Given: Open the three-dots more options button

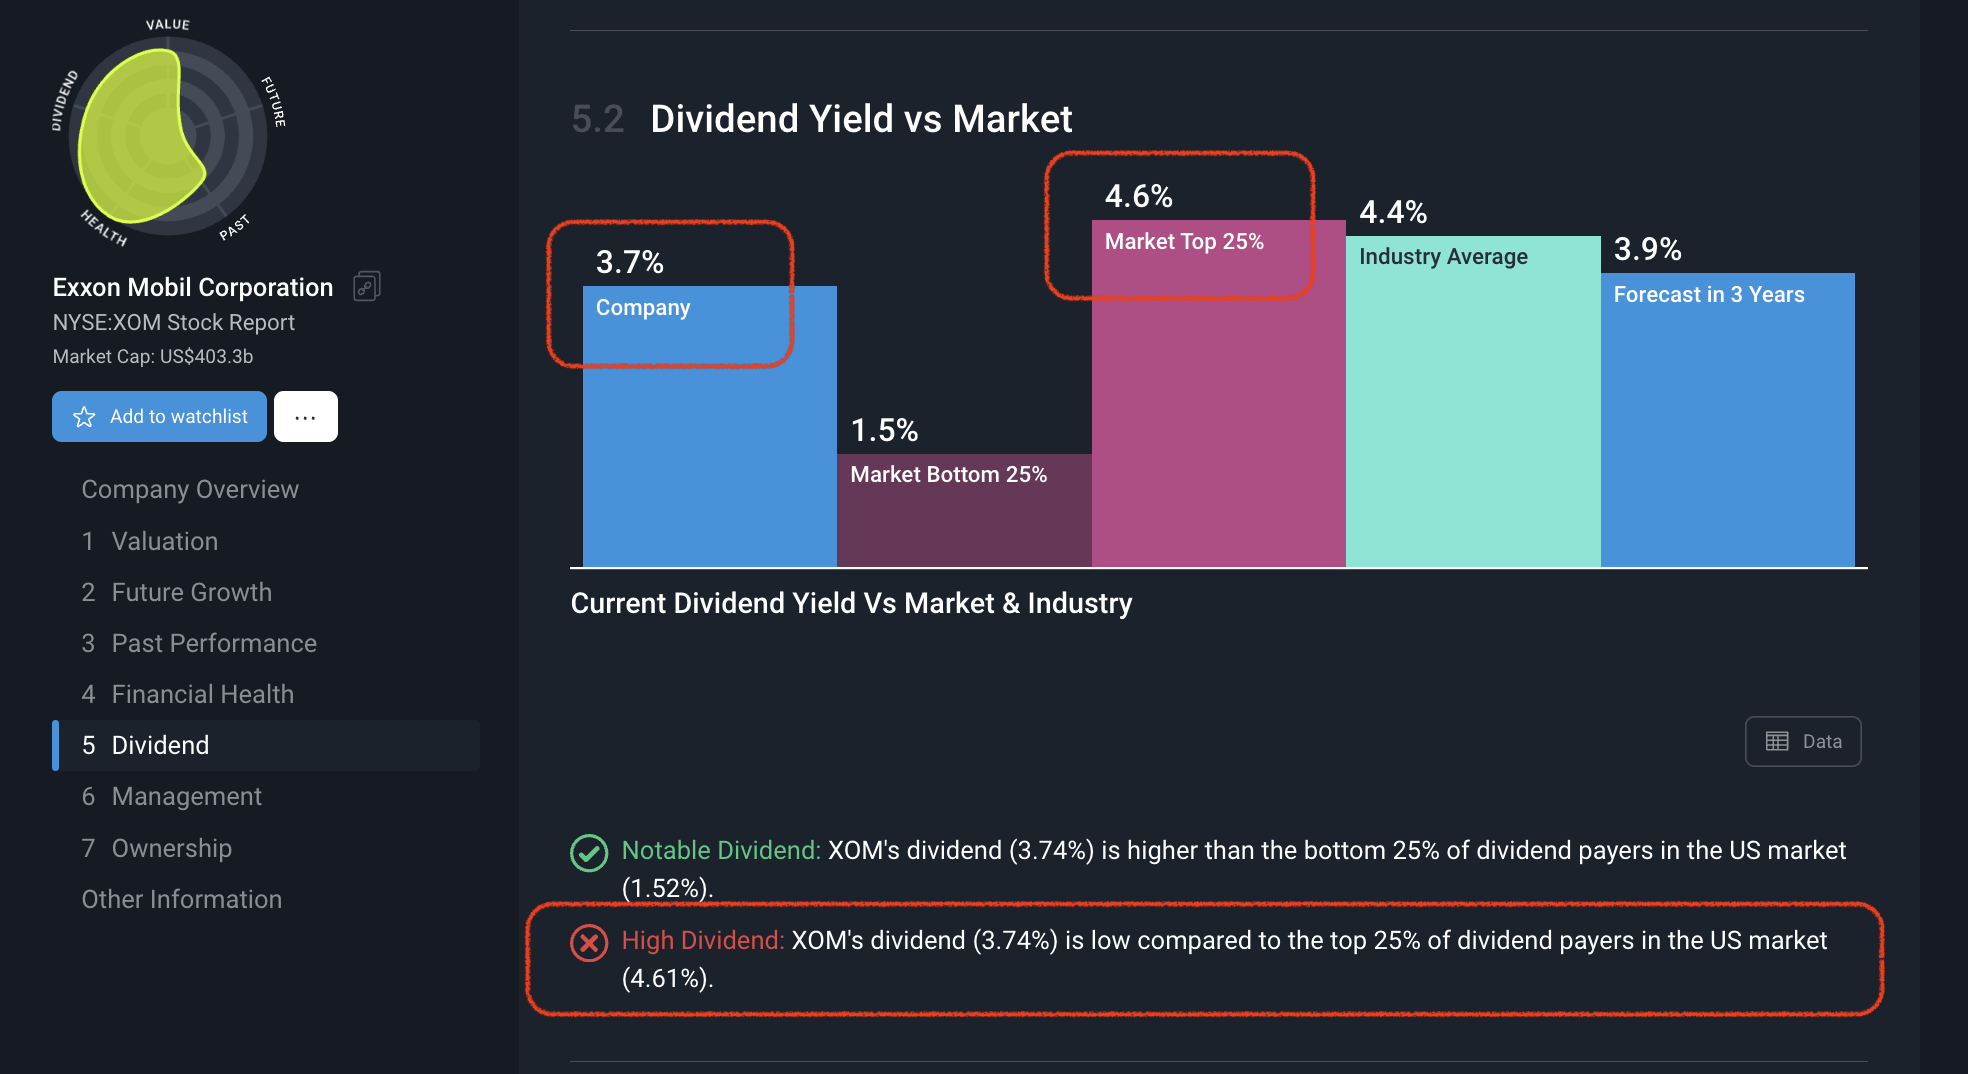Looking at the screenshot, I should click(306, 417).
